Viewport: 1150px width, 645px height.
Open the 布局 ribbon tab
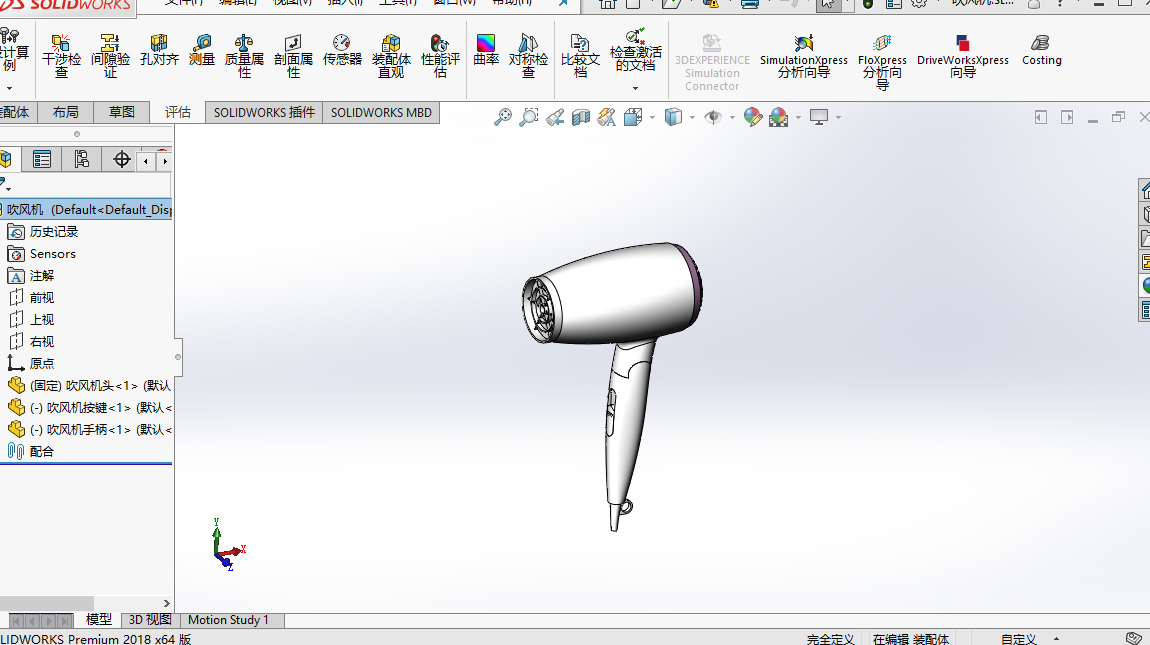pos(65,112)
